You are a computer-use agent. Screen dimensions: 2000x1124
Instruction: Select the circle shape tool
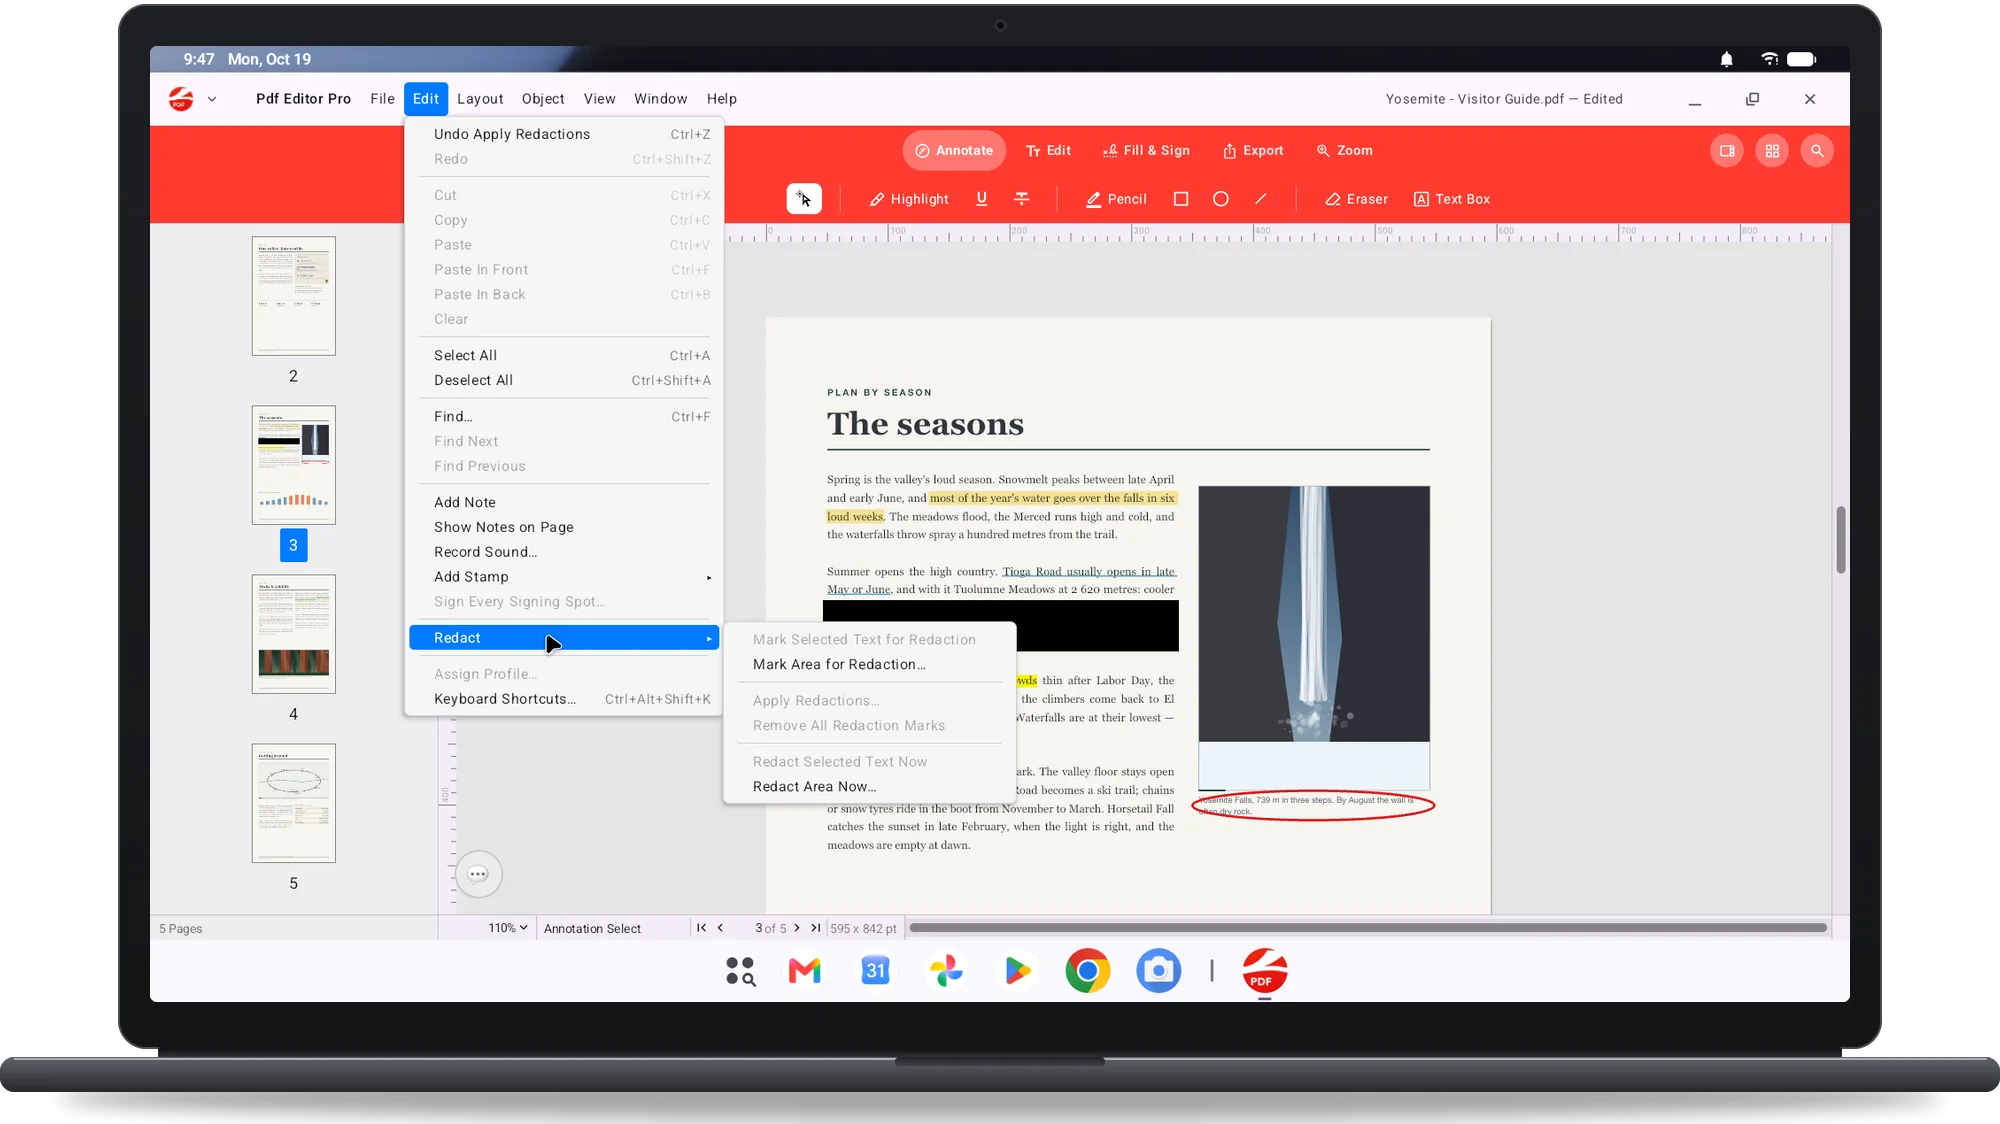(1220, 199)
